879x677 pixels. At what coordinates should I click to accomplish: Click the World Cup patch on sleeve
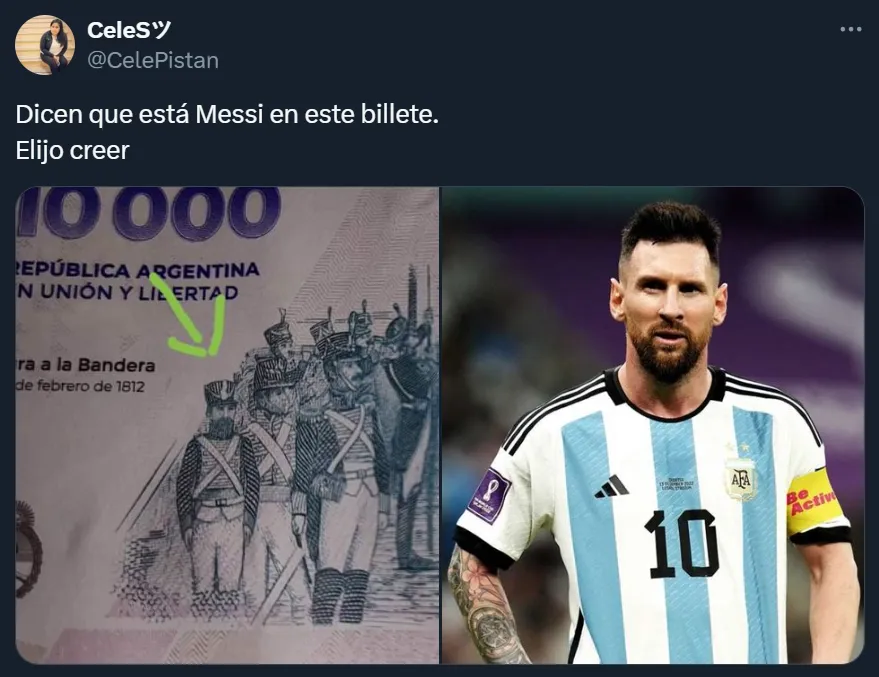(491, 495)
